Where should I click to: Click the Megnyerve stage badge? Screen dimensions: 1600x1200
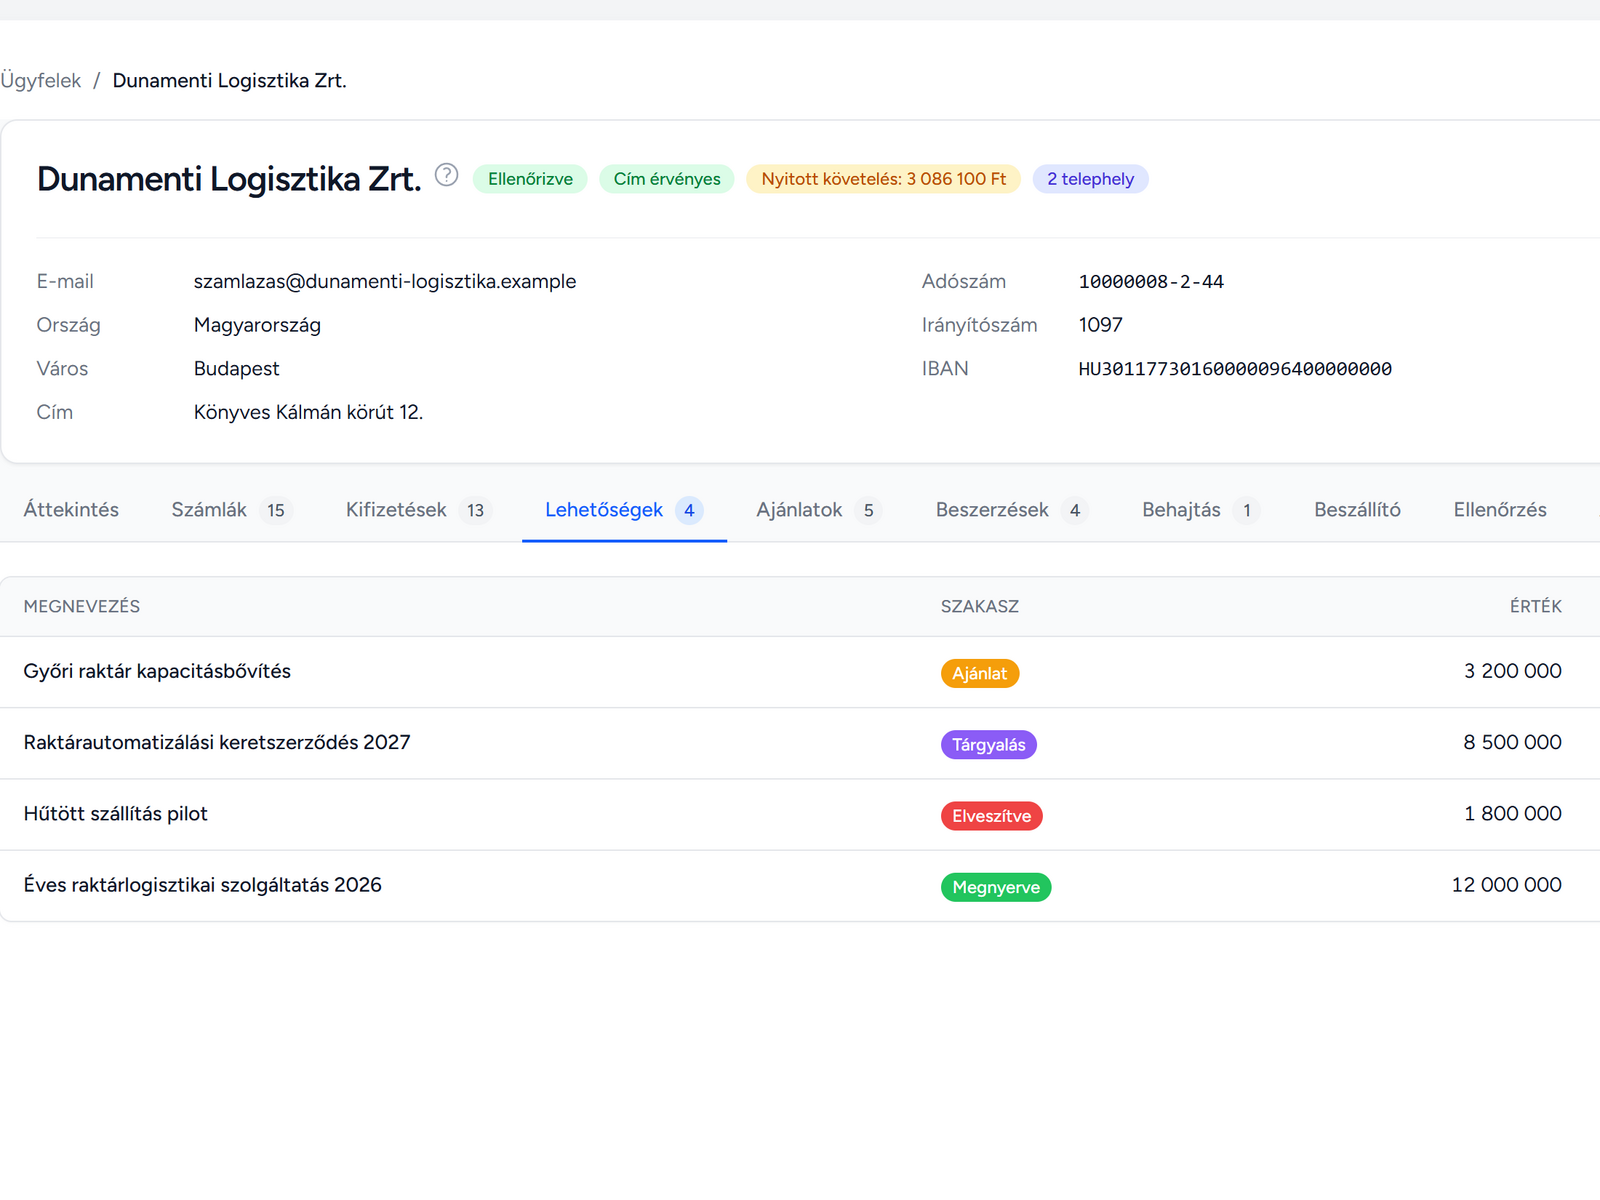click(x=996, y=887)
